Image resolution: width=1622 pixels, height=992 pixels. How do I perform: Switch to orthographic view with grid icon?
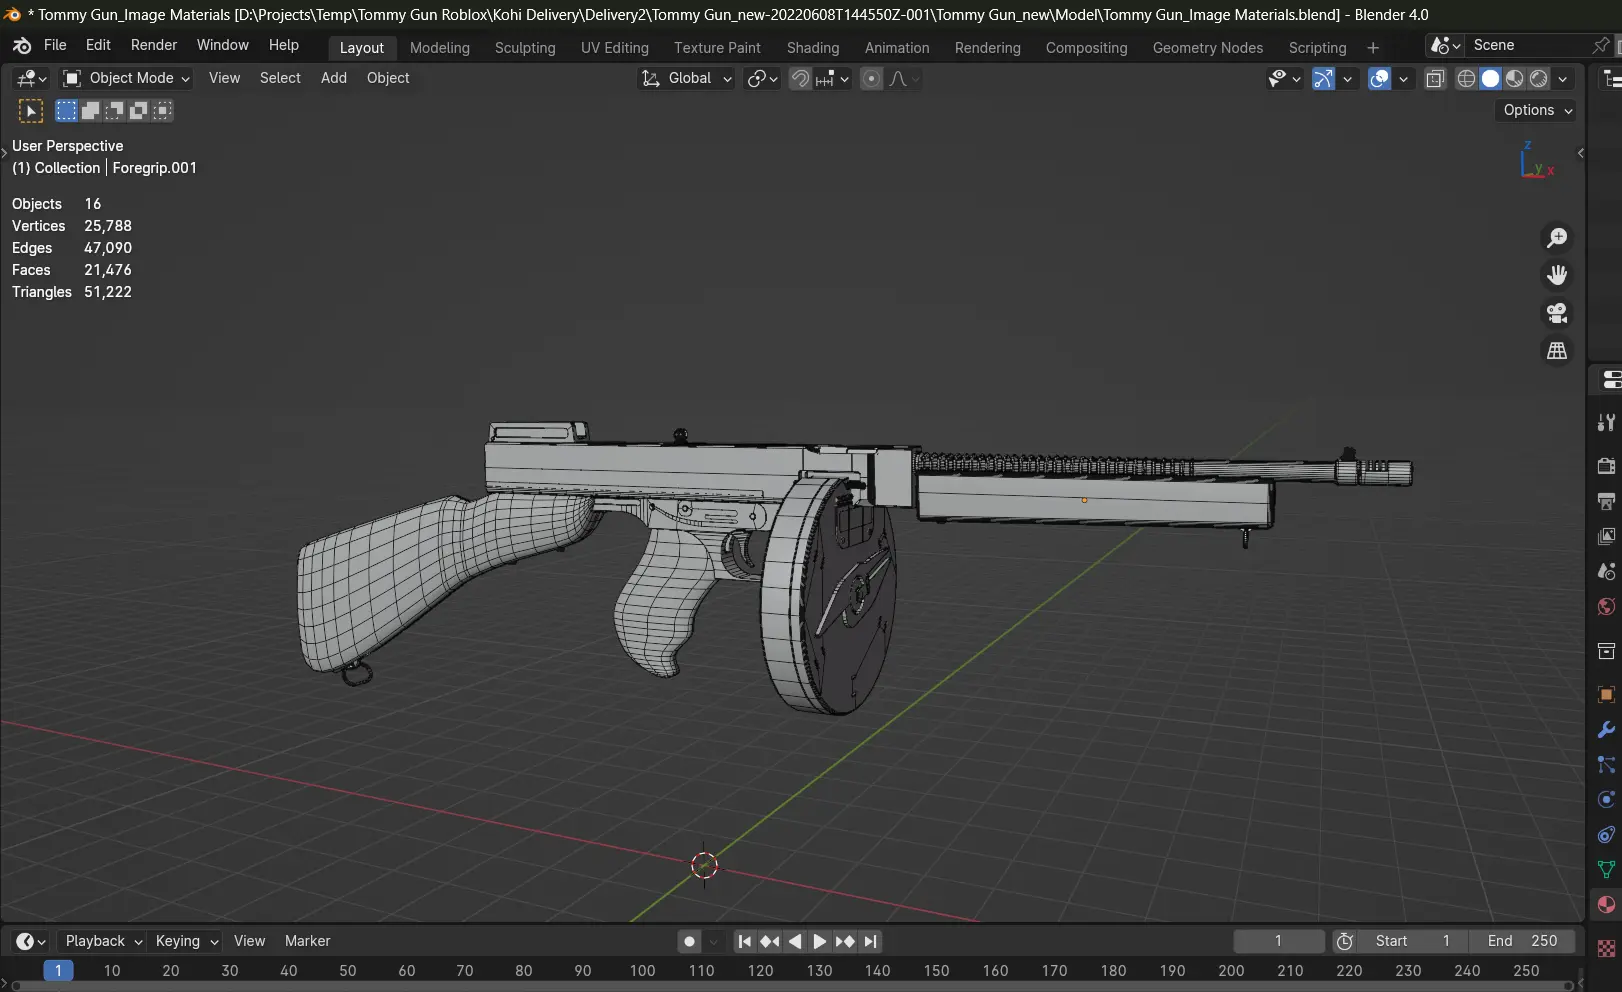[1557, 351]
